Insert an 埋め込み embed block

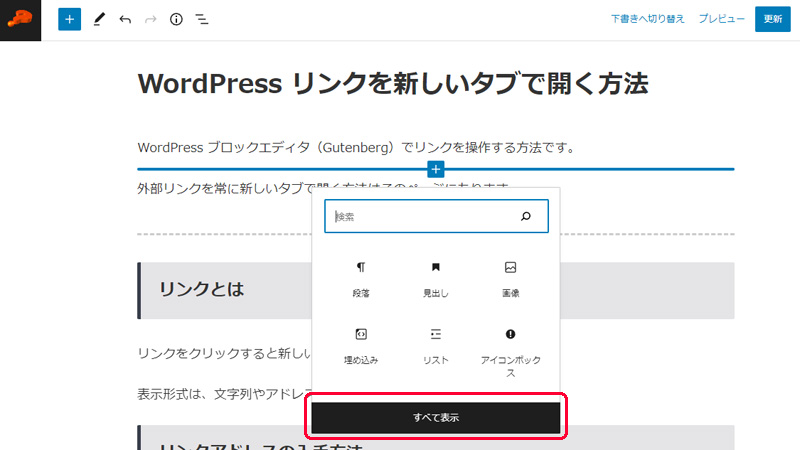click(361, 346)
